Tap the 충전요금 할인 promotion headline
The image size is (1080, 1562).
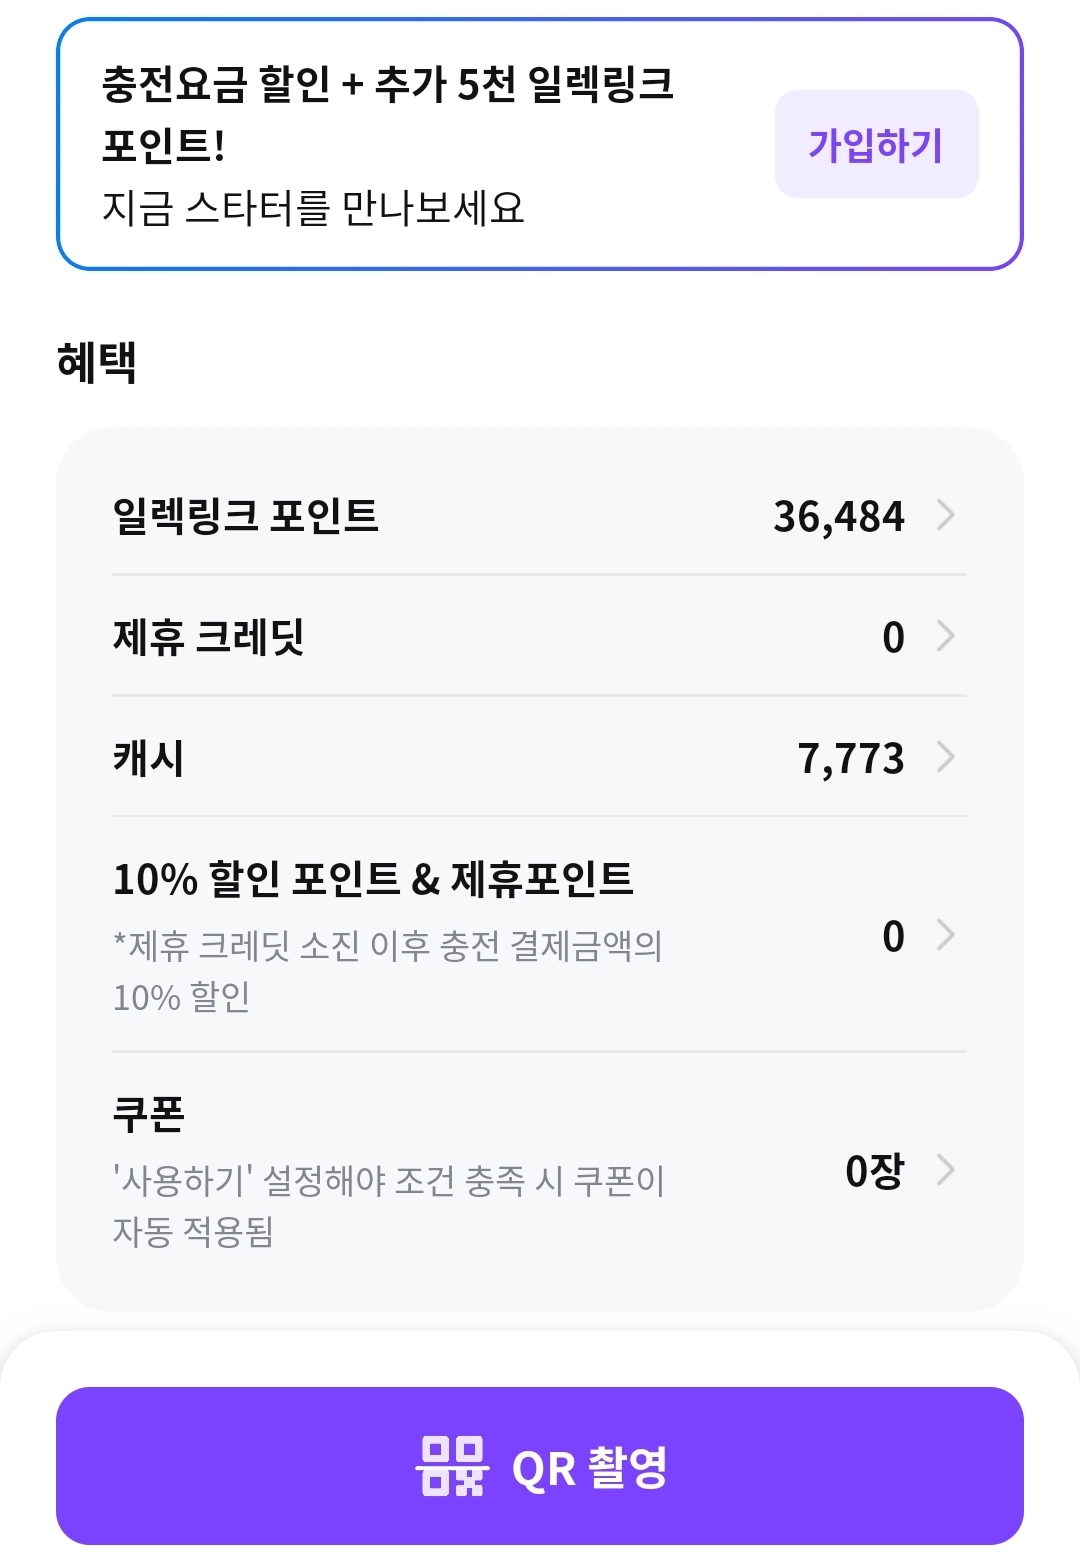388,114
